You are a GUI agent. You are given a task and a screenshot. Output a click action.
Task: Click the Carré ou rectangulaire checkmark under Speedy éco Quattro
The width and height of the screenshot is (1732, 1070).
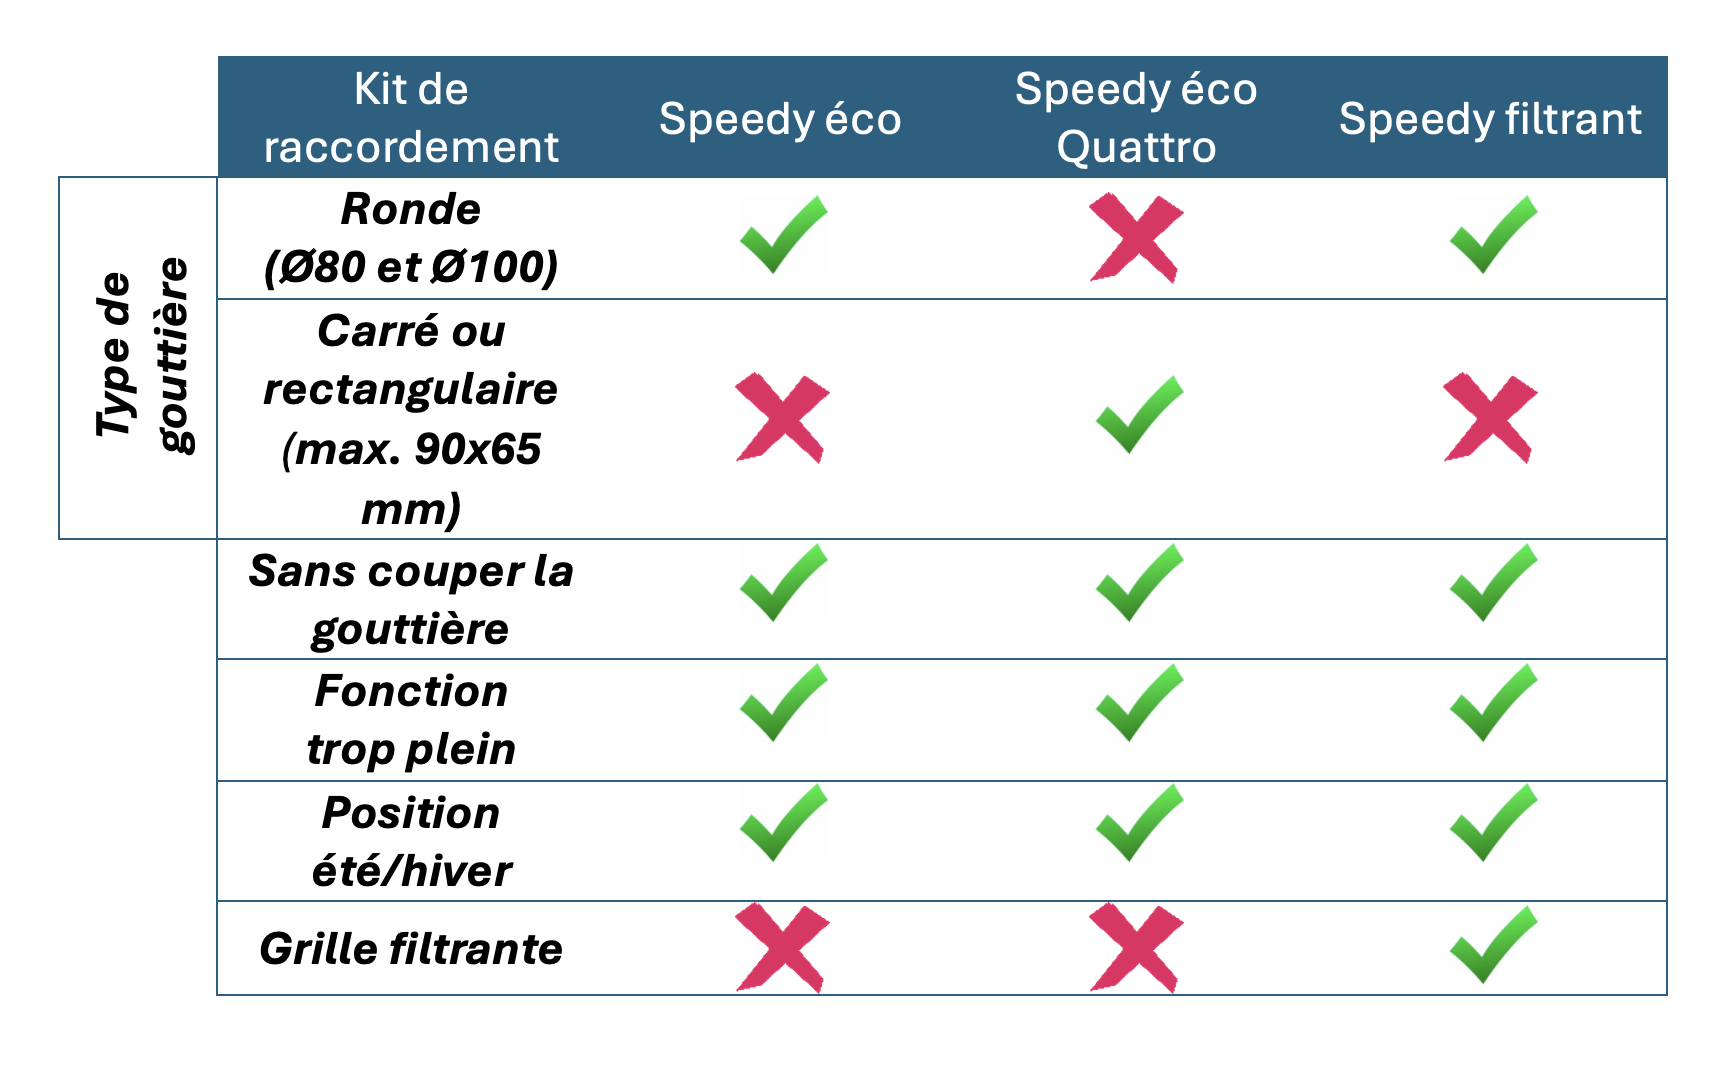coord(1139,415)
